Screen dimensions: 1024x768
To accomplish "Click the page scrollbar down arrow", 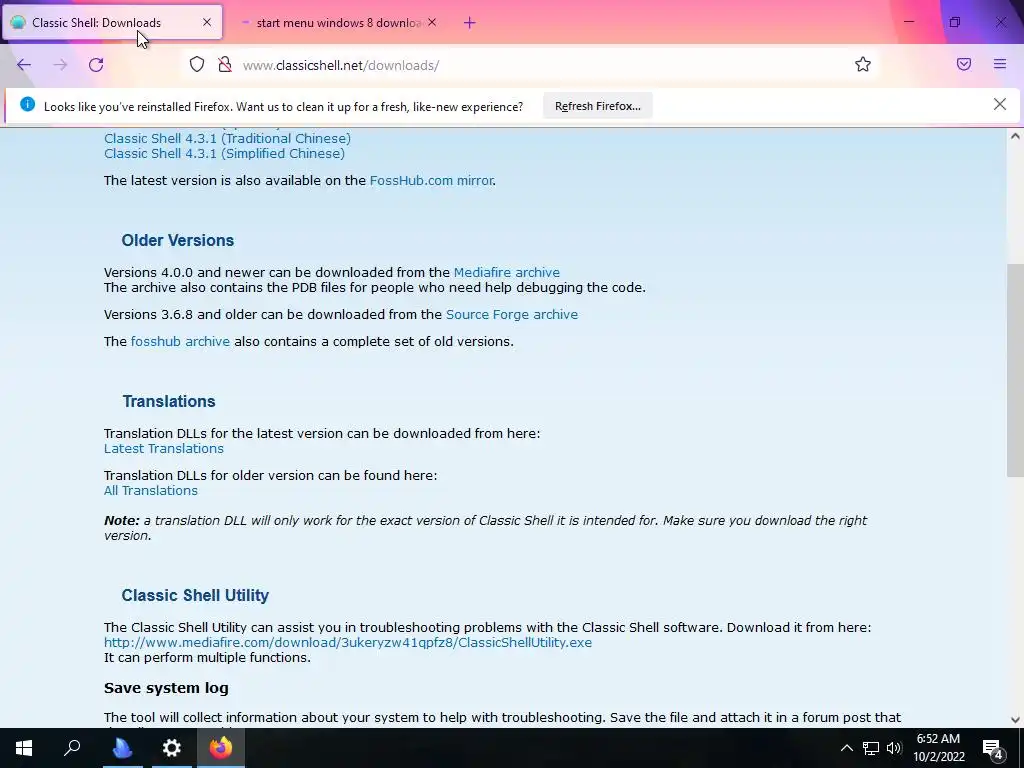I will coord(1015,720).
